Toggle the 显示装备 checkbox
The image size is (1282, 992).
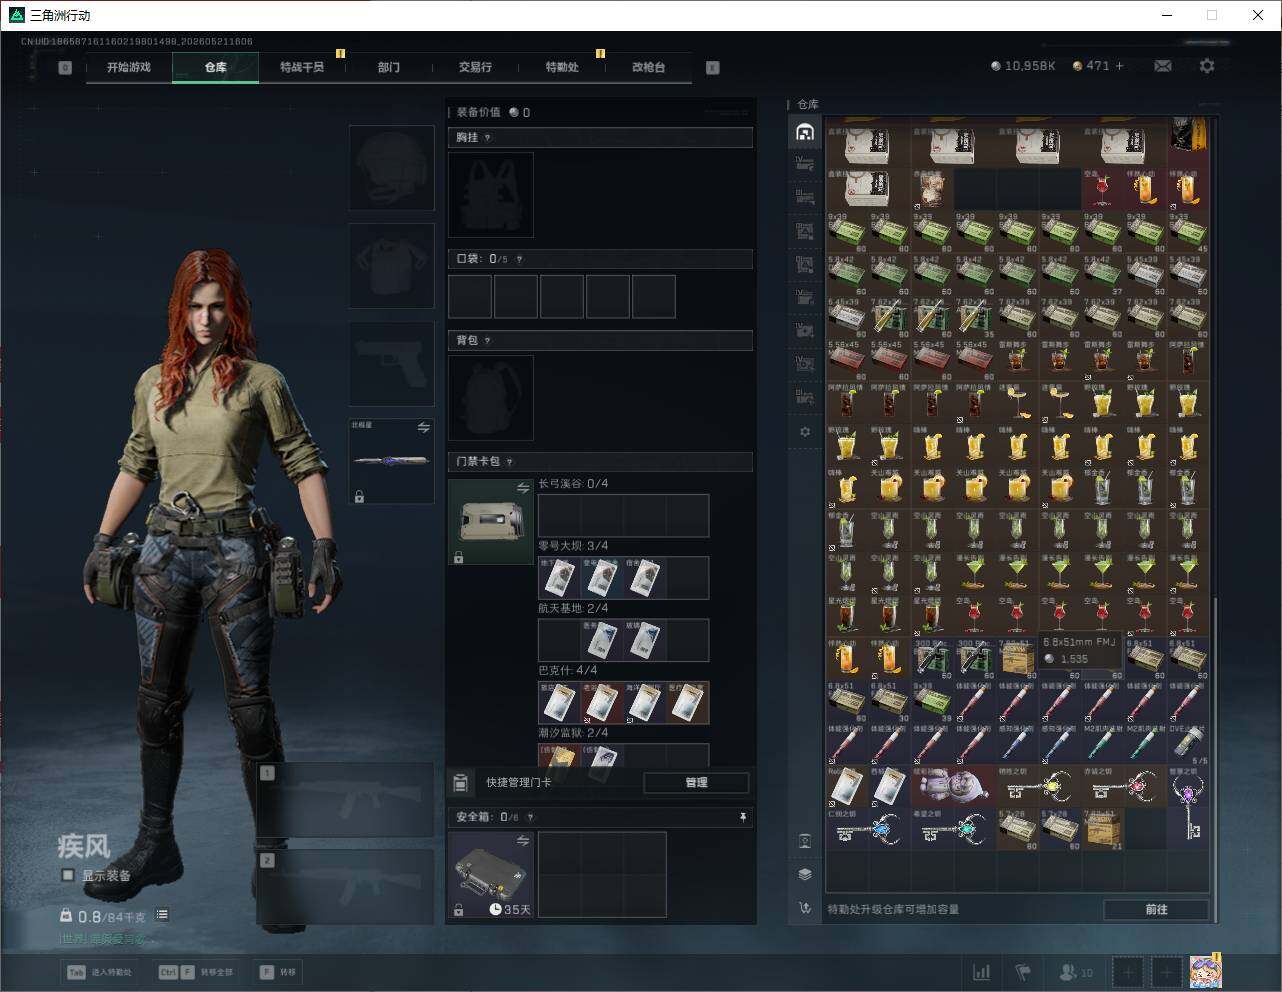(68, 875)
